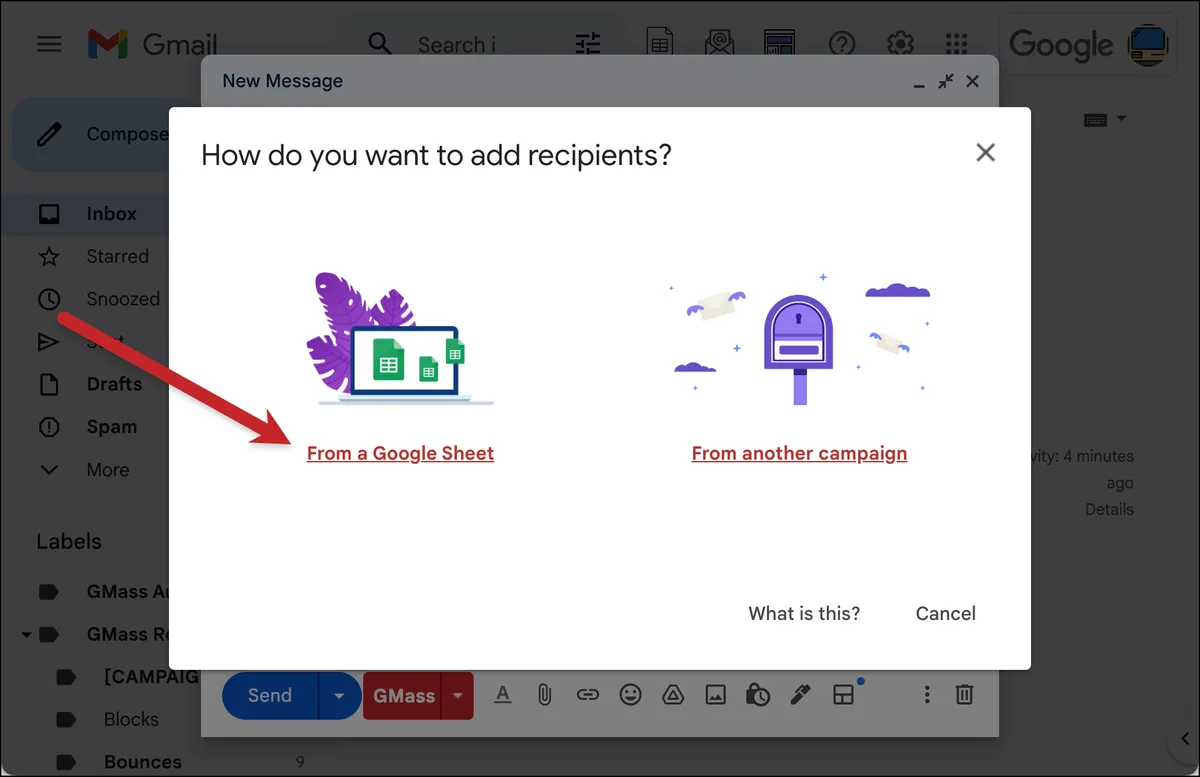Viewport: 1200px width, 777px height.
Task: Open the choose layout icon
Action: (x=844, y=694)
